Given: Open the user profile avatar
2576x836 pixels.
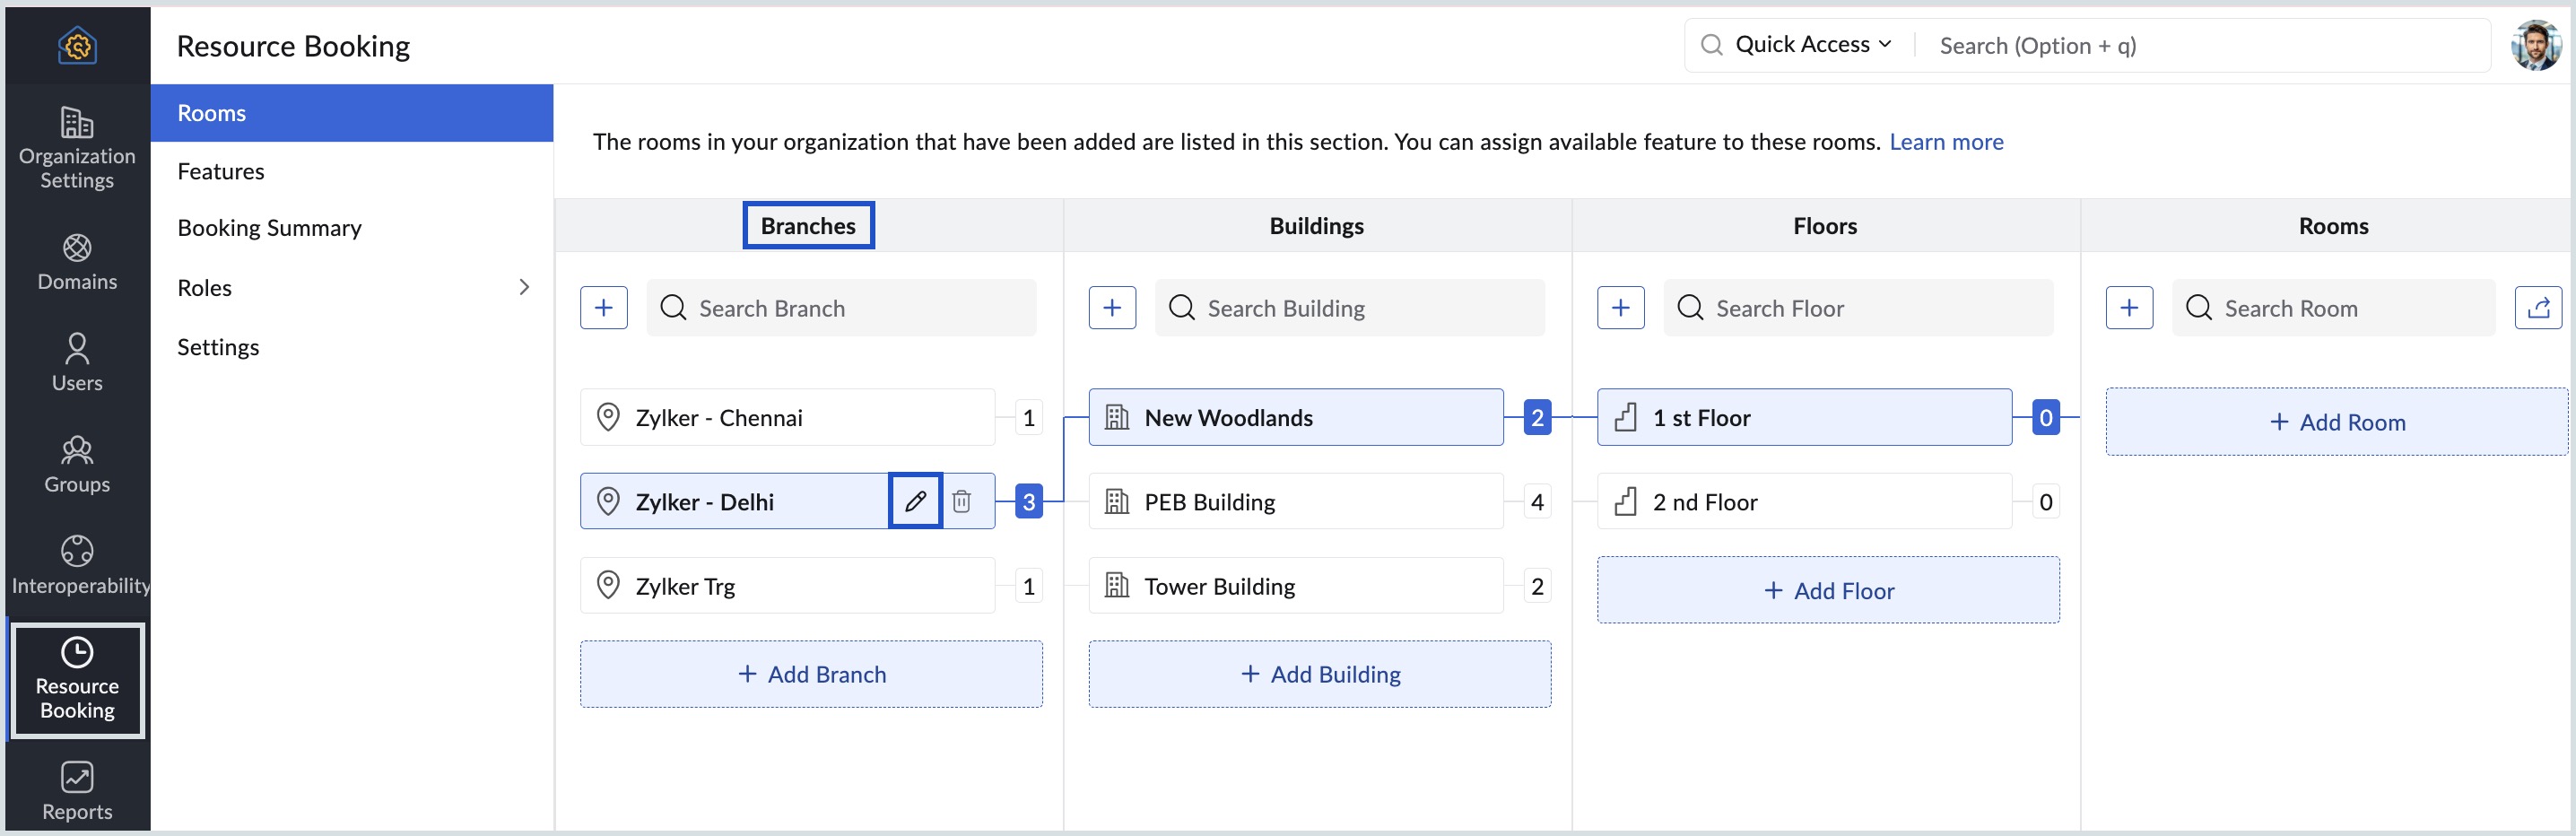Looking at the screenshot, I should click(x=2535, y=46).
